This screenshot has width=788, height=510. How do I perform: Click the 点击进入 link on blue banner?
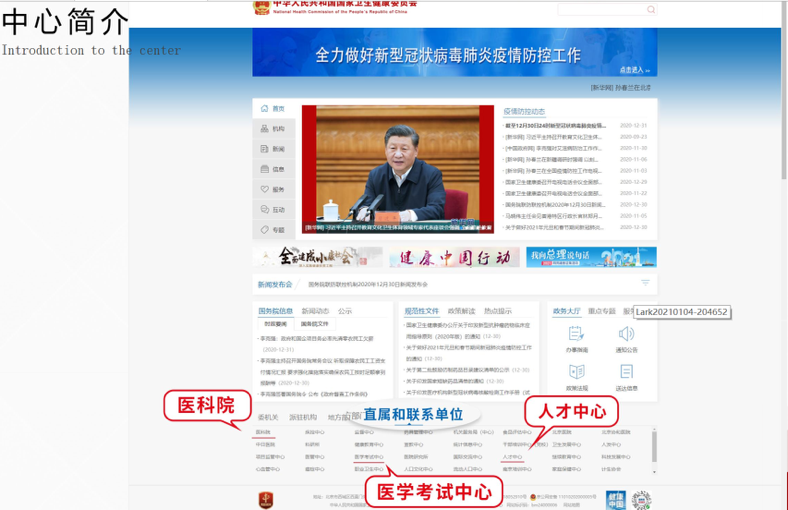[x=634, y=70]
